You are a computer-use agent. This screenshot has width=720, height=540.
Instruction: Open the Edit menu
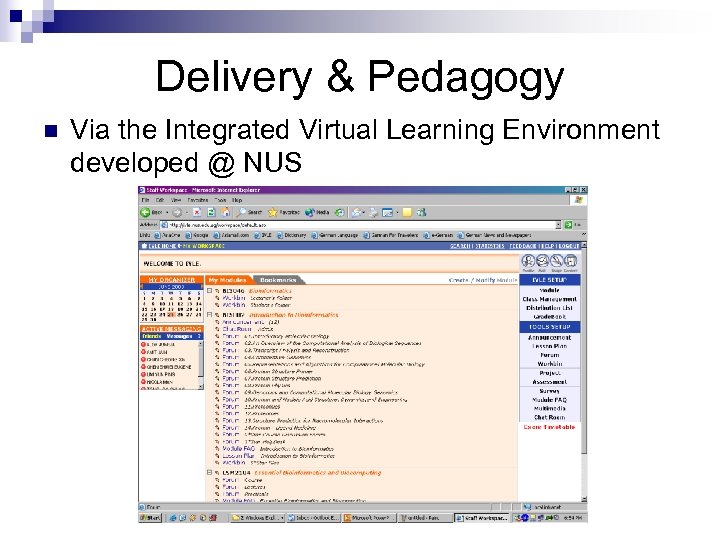point(160,200)
